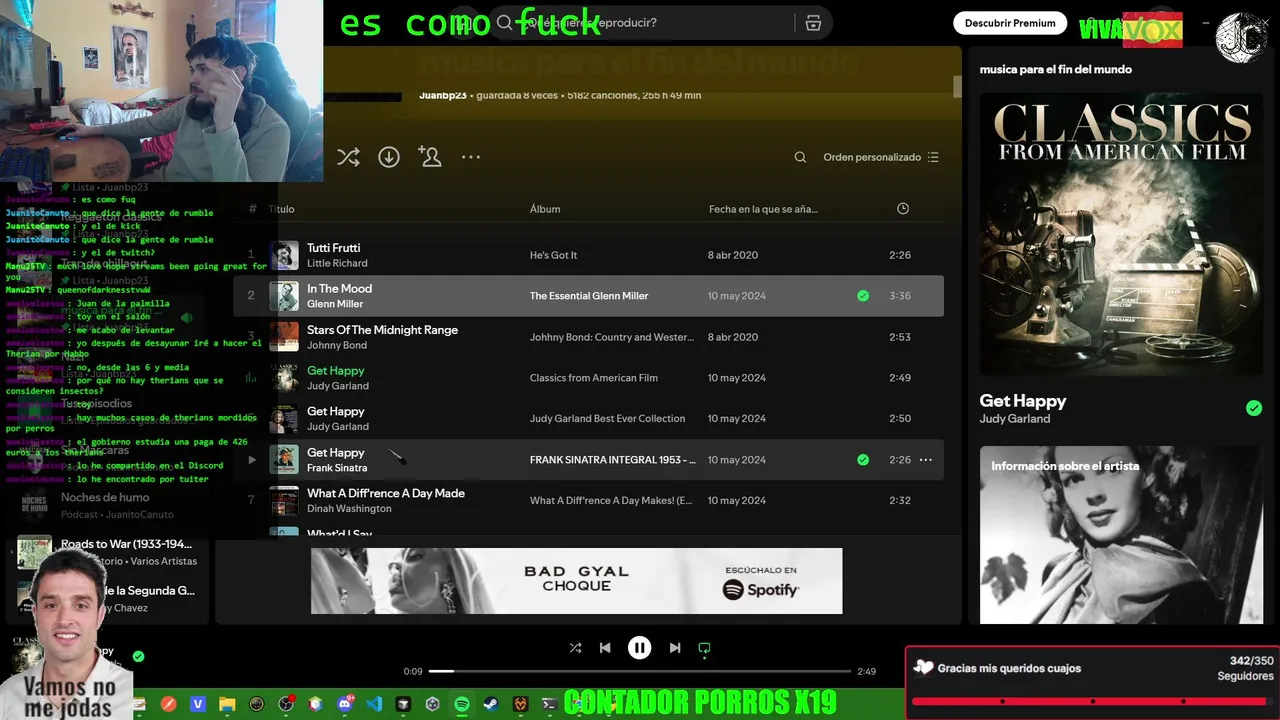The height and width of the screenshot is (720, 1280).
Task: Open the Glenn Miller artist link
Action: [335, 304]
